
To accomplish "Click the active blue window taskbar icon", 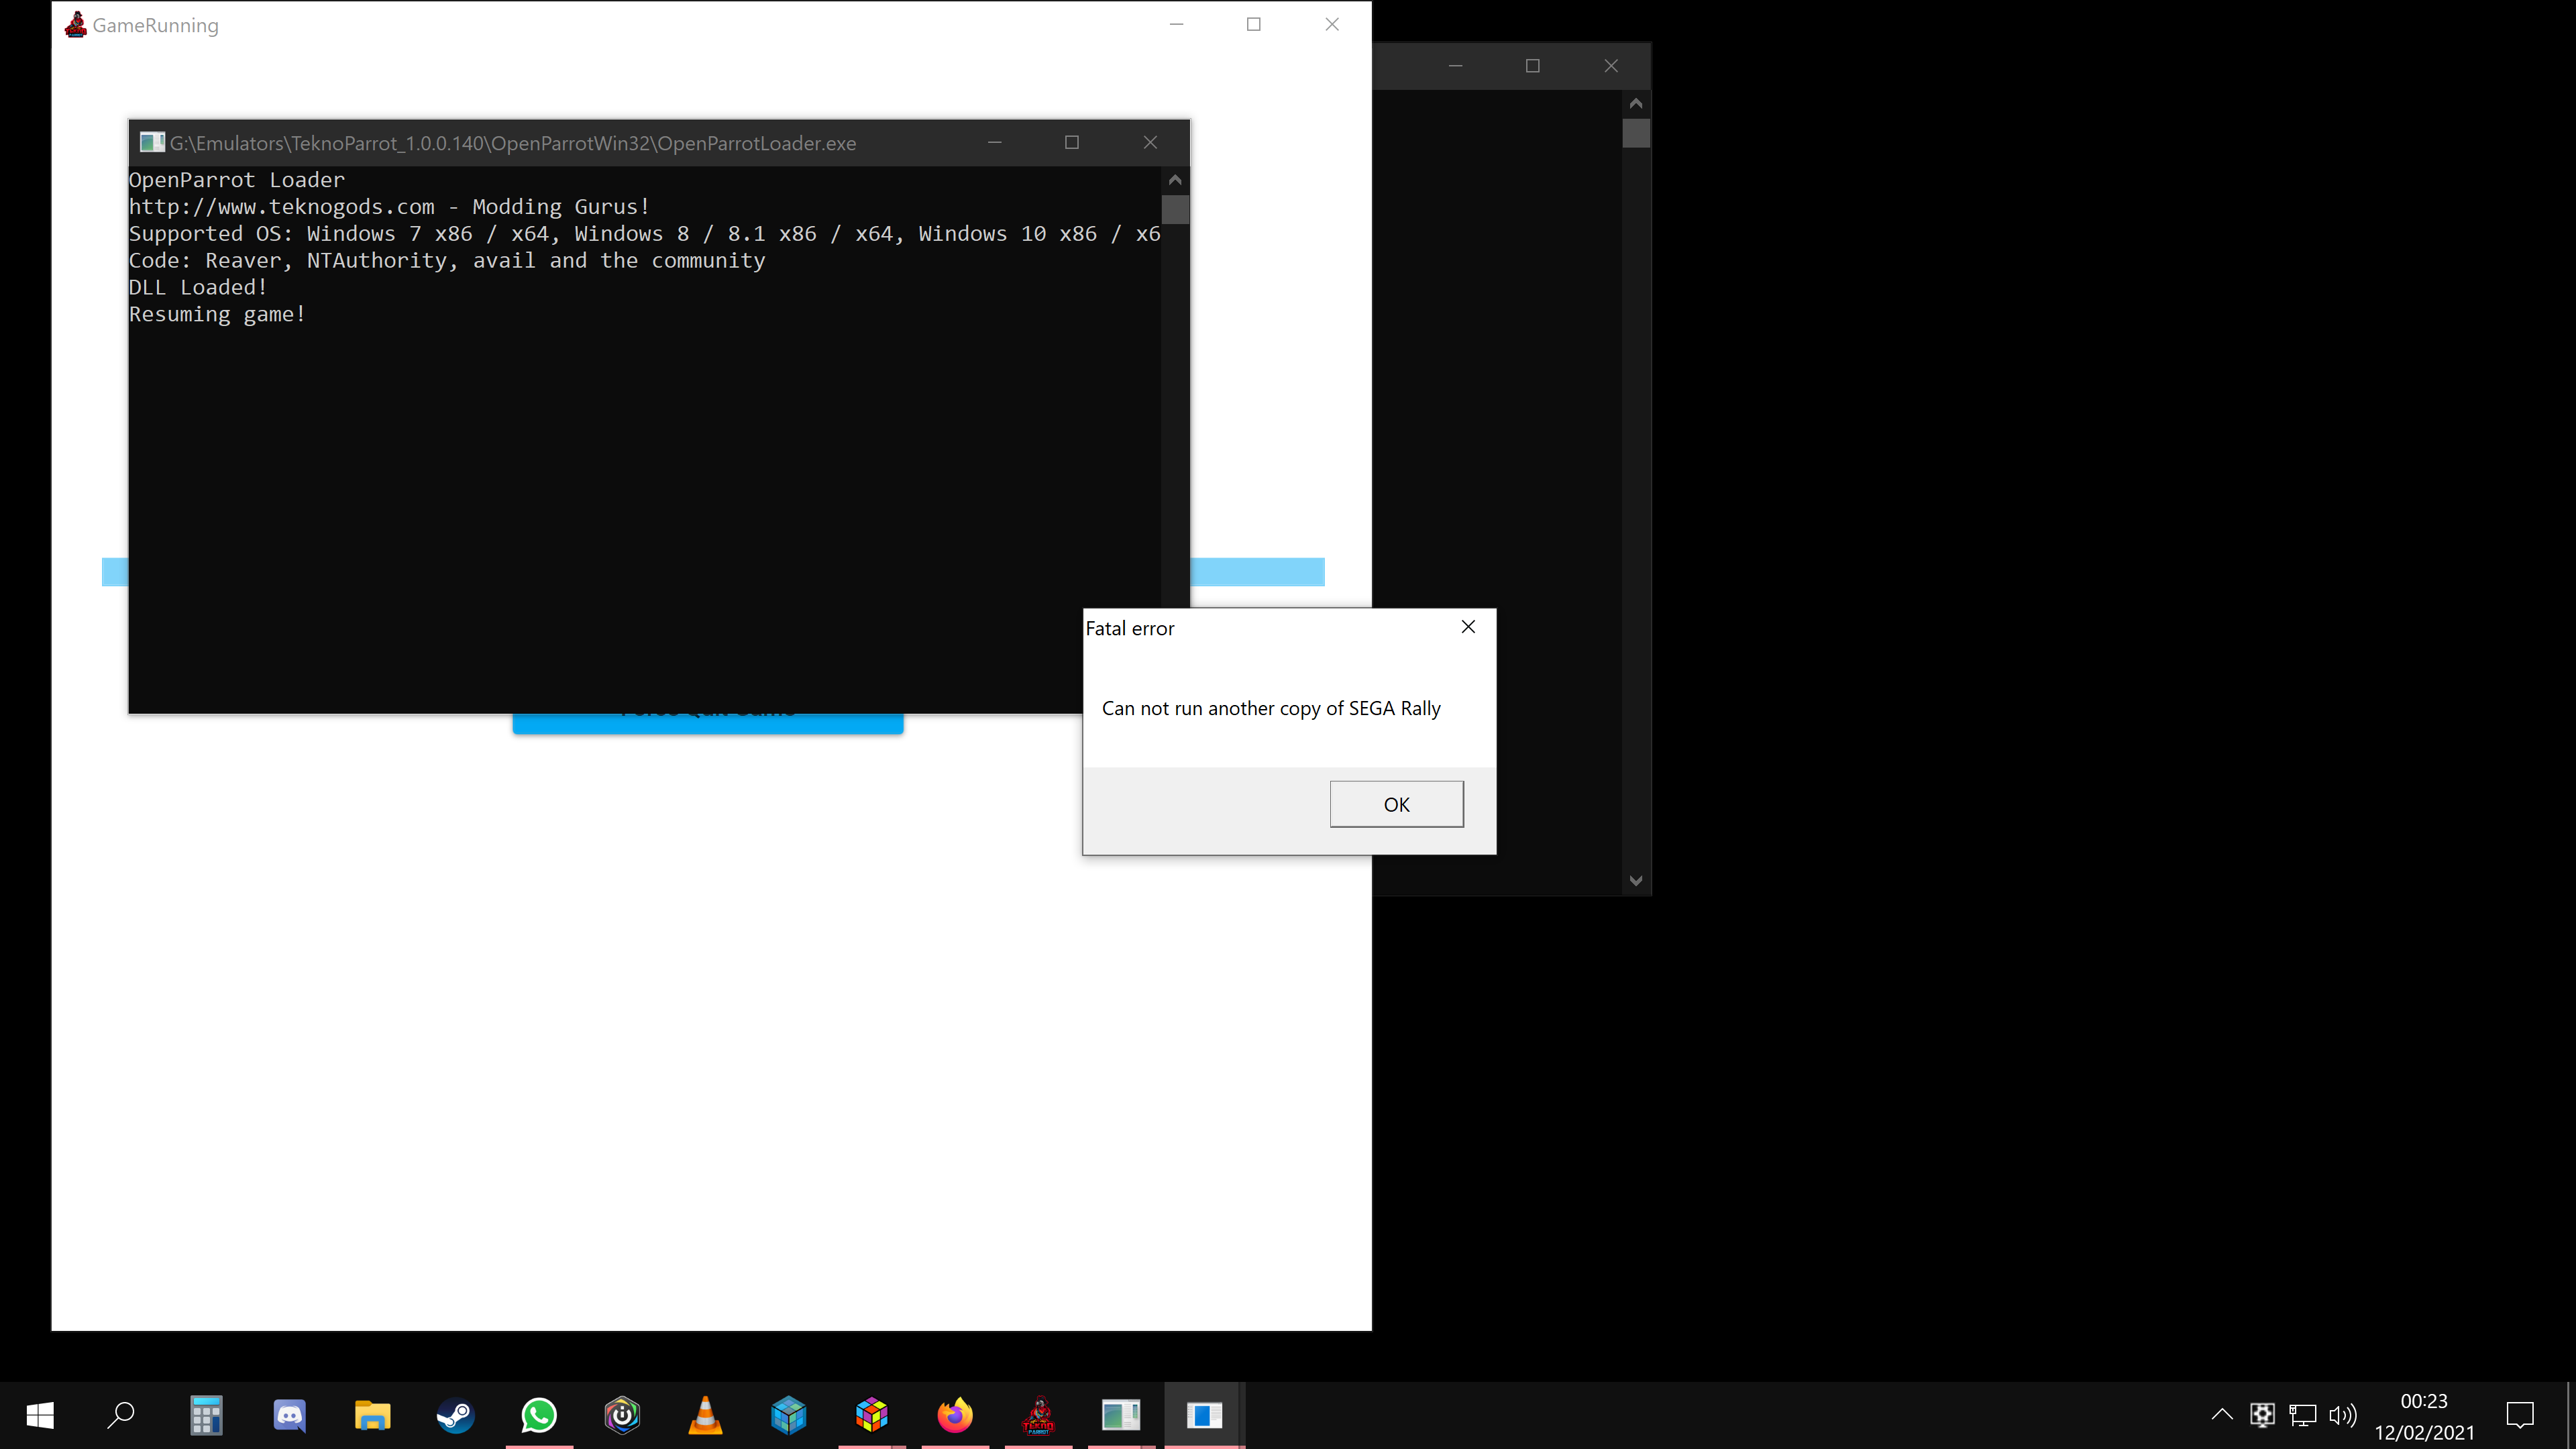I will pyautogui.click(x=1204, y=1415).
